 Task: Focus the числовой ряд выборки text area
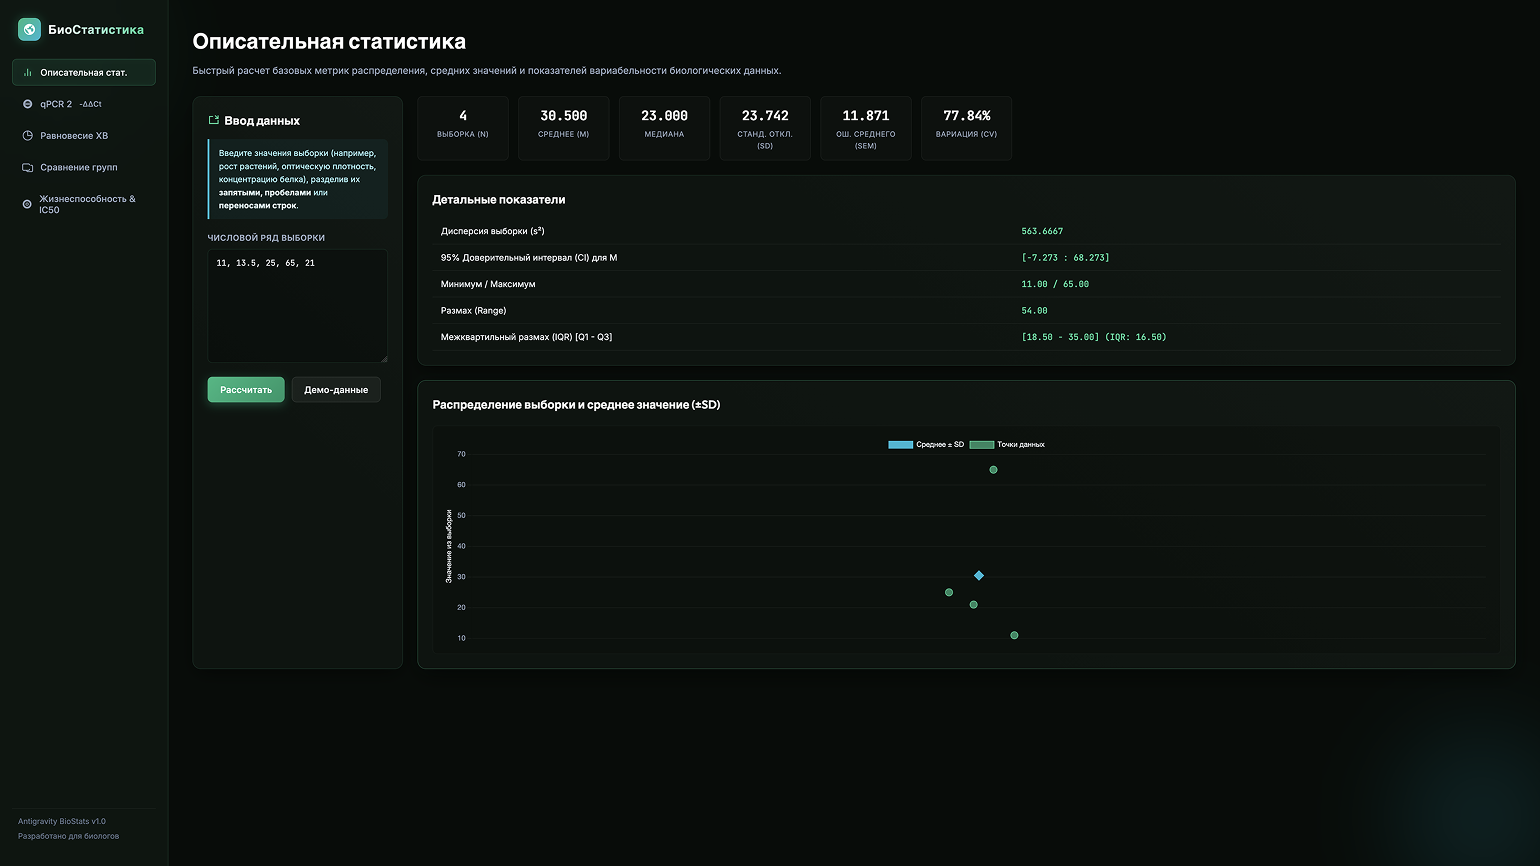click(297, 306)
